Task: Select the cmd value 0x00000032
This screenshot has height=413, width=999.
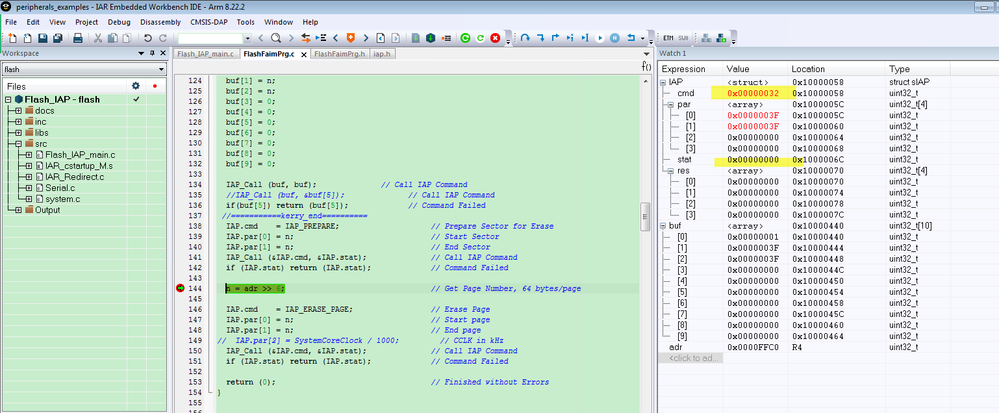Action: [753, 93]
